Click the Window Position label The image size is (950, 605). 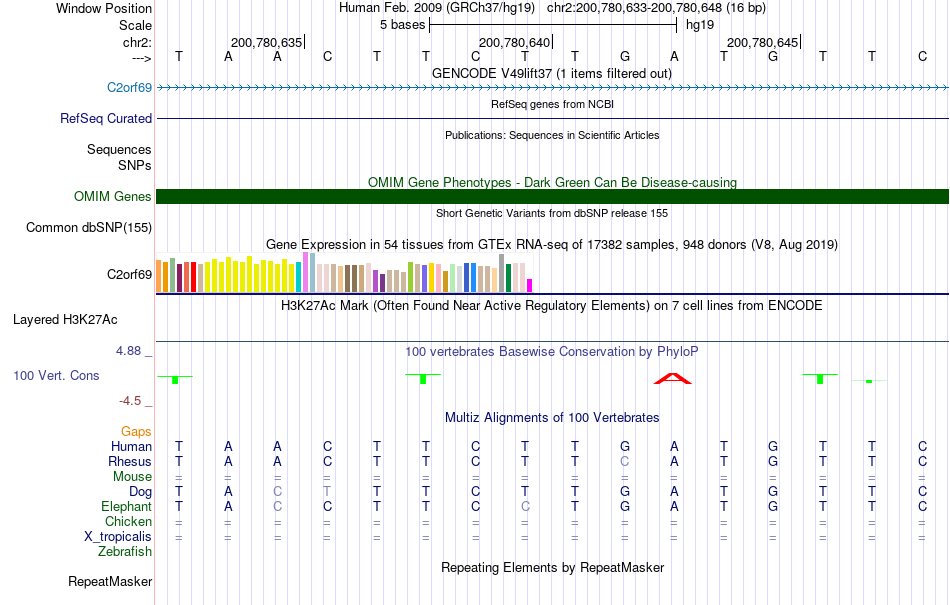(104, 8)
